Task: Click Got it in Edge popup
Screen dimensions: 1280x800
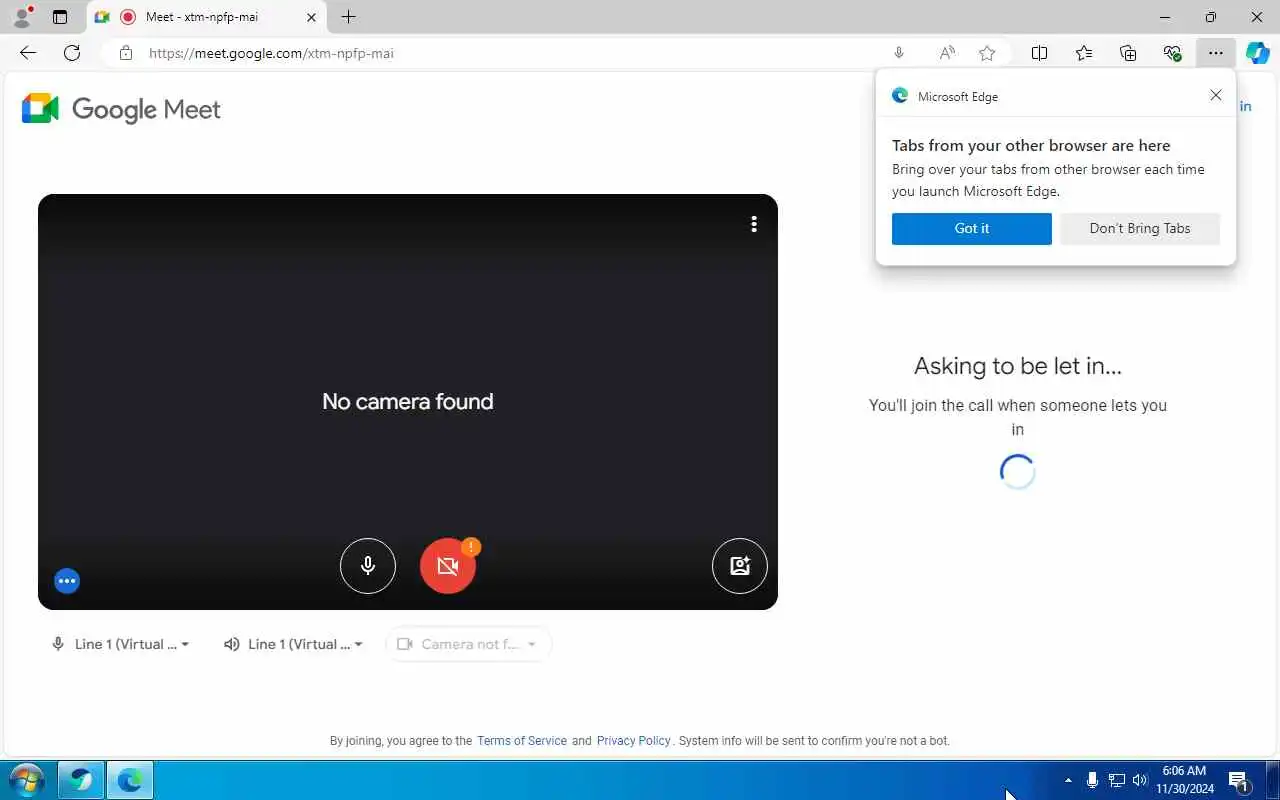Action: 972,228
